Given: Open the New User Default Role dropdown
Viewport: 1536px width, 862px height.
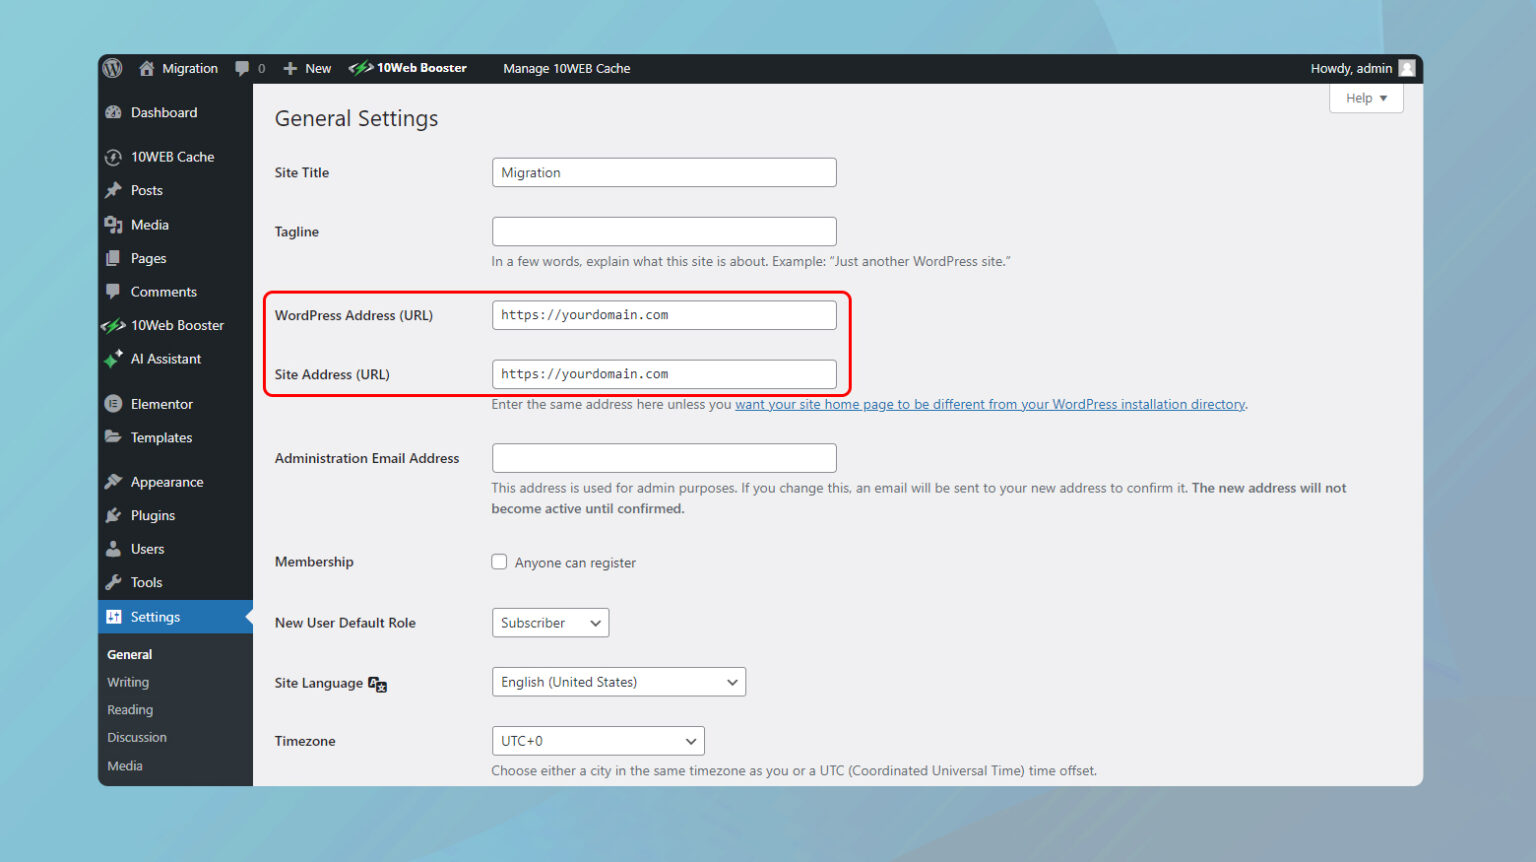Looking at the screenshot, I should click(550, 622).
